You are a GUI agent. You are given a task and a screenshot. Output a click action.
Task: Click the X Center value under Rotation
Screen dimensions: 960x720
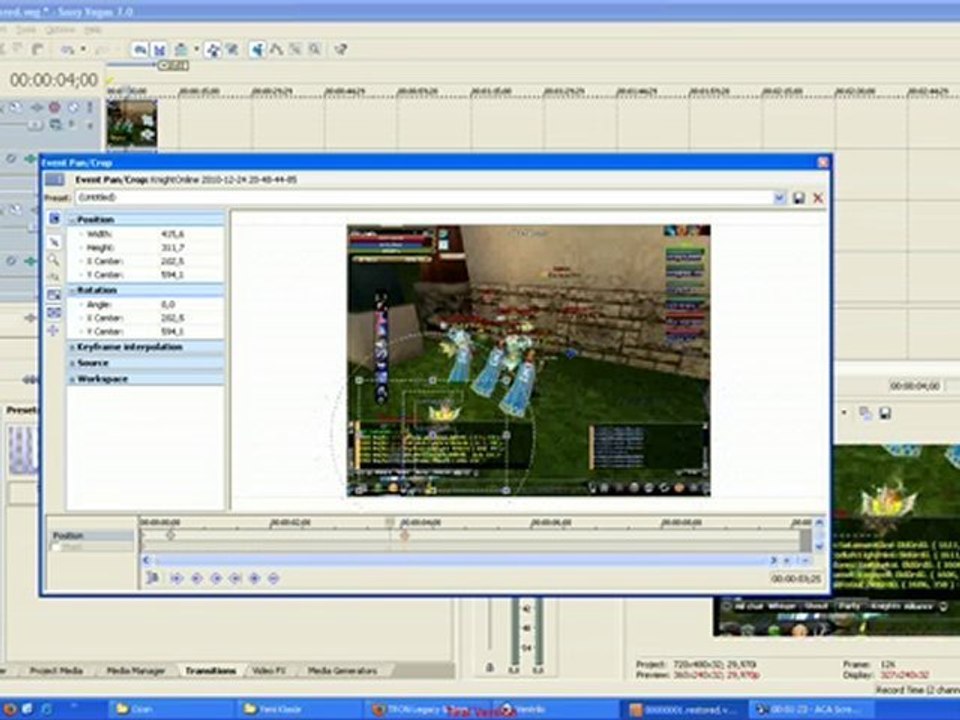pyautogui.click(x=173, y=318)
